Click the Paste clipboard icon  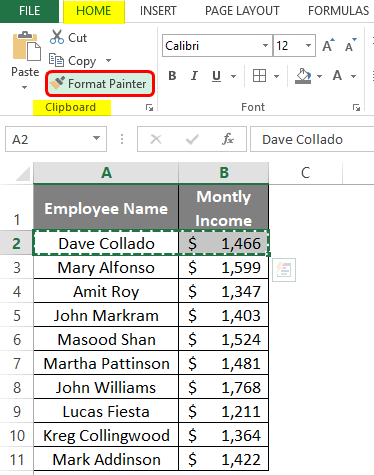coord(26,46)
